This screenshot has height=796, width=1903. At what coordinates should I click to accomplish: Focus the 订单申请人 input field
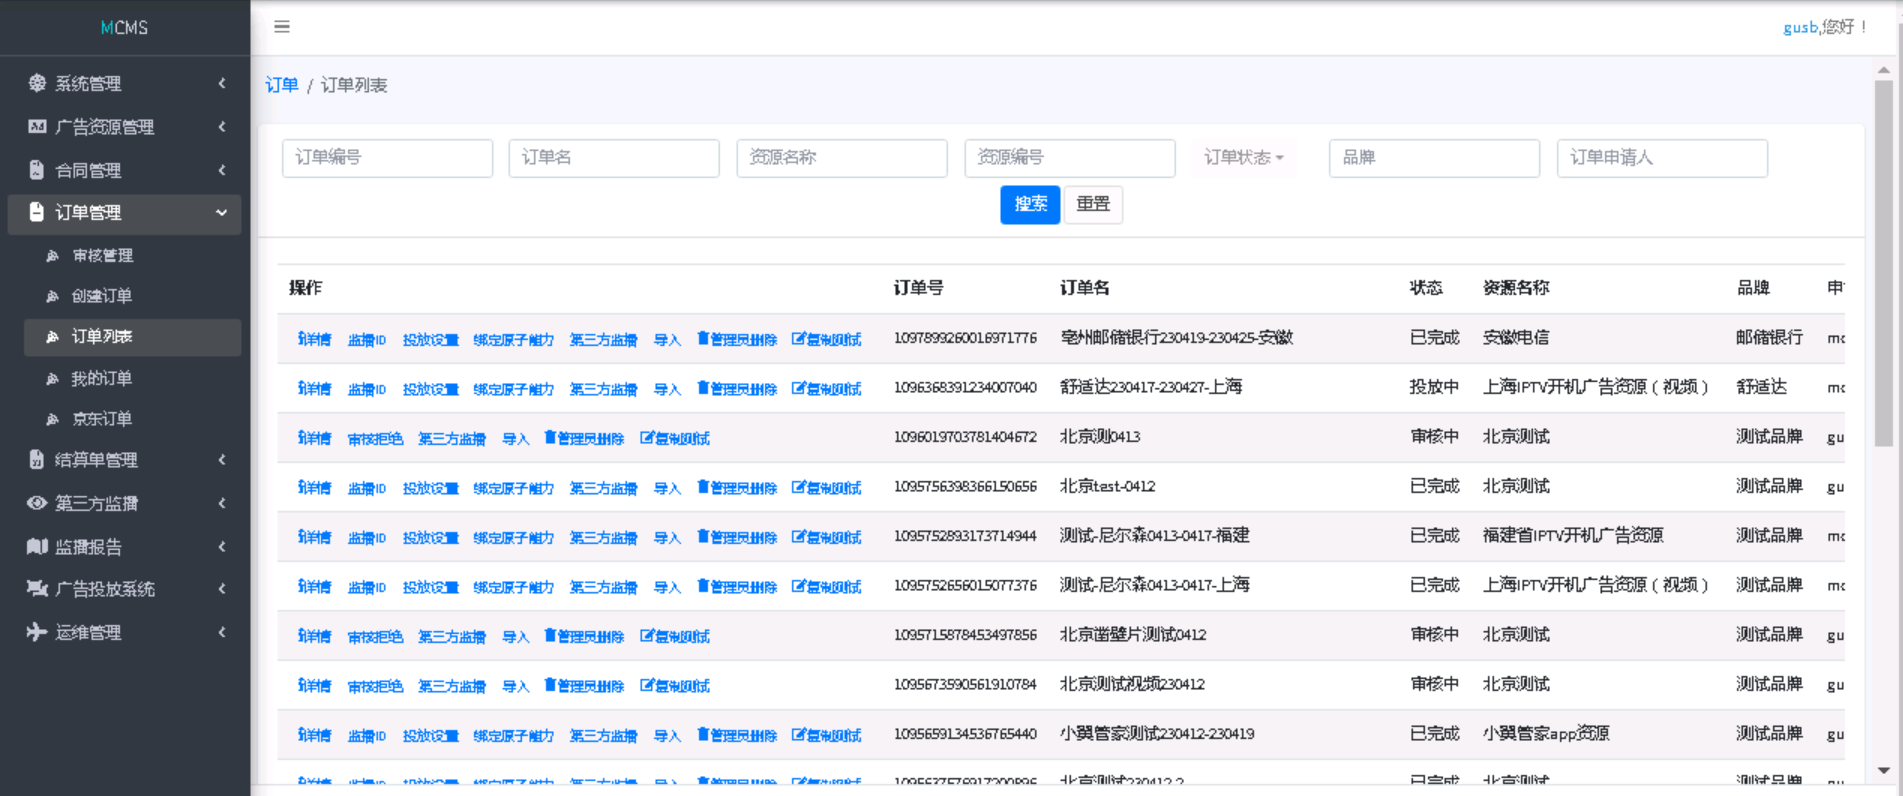[1662, 158]
